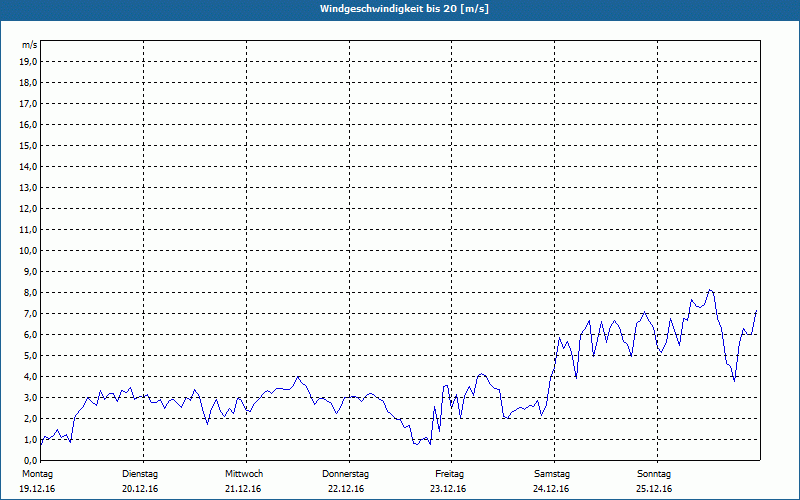The height and width of the screenshot is (500, 800).
Task: Click the 1,0 y-axis value
Action: (30, 440)
